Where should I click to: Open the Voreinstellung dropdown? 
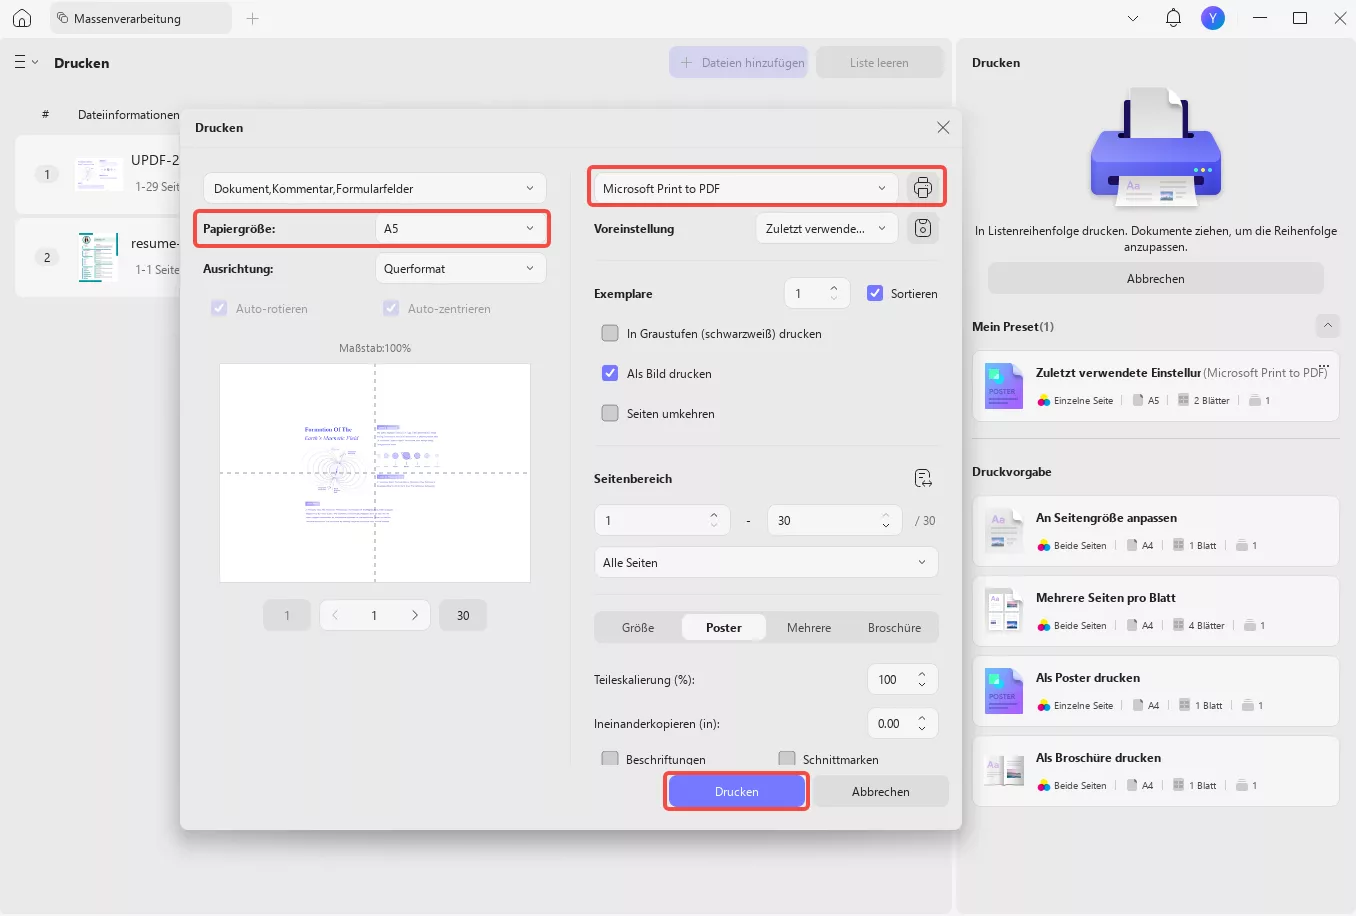(827, 228)
